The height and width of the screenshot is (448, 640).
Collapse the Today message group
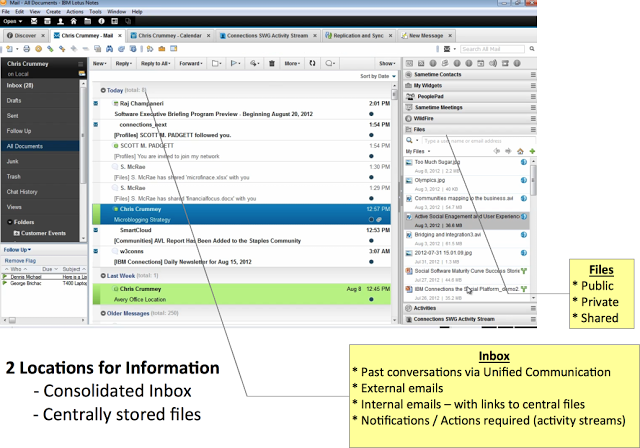[x=98, y=90]
